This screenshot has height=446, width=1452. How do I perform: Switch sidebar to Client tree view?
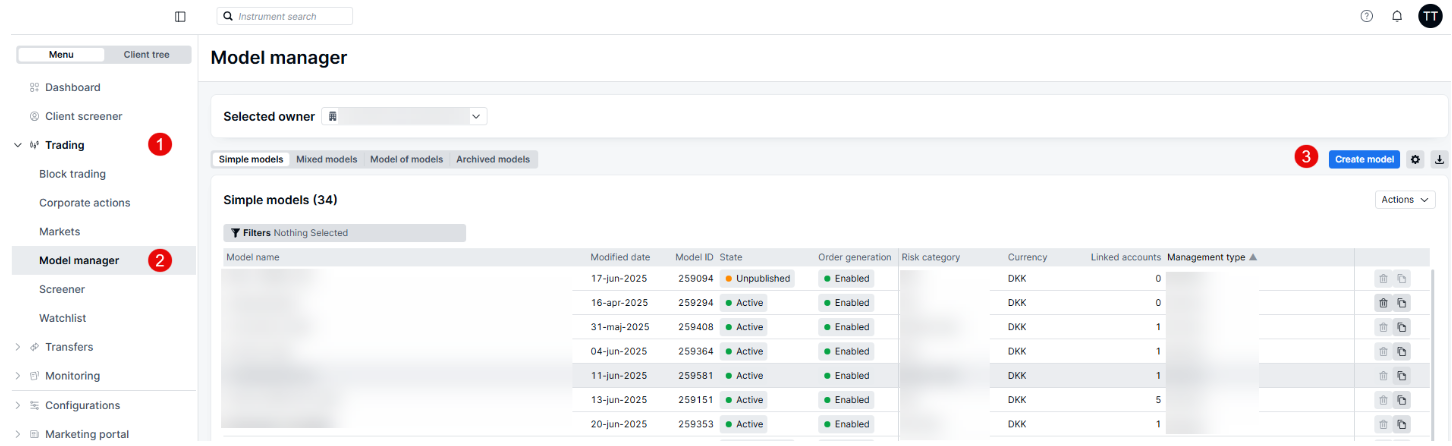coord(147,55)
